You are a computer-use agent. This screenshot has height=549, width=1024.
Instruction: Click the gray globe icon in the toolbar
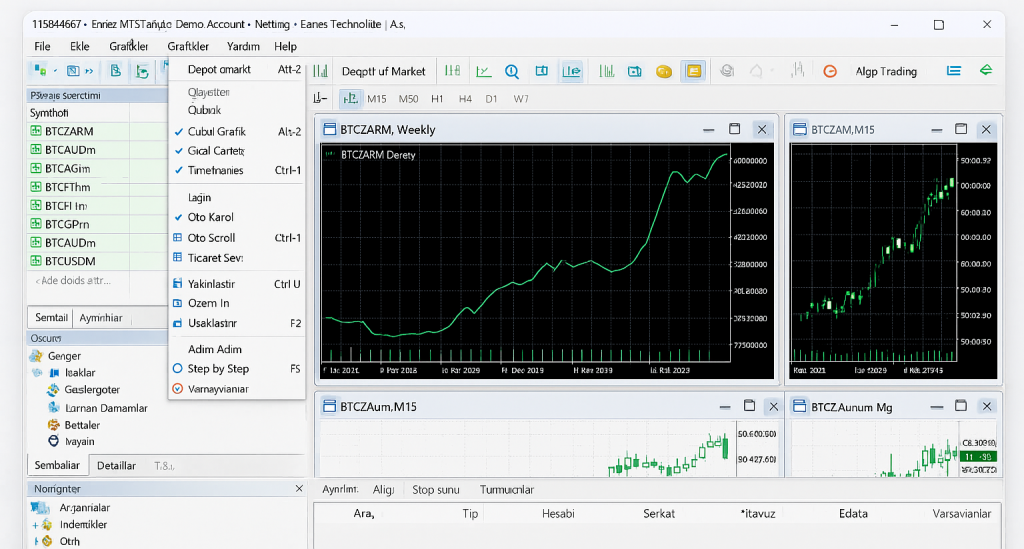[727, 71]
